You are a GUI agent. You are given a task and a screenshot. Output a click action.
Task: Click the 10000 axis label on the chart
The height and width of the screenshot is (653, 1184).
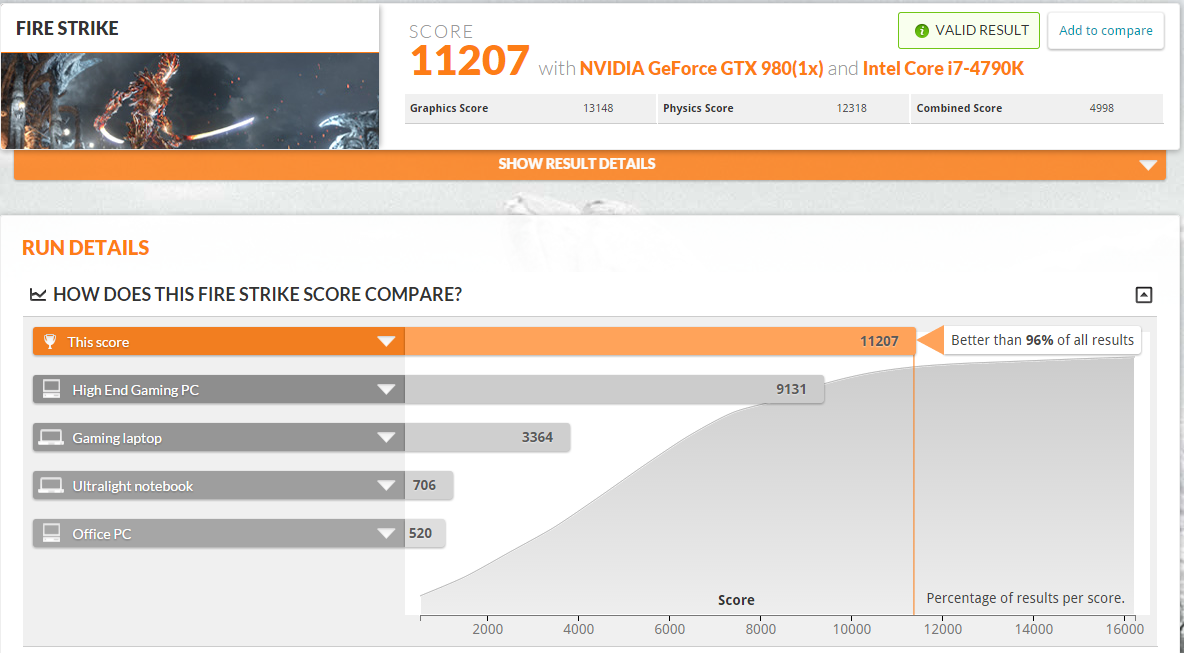852,630
